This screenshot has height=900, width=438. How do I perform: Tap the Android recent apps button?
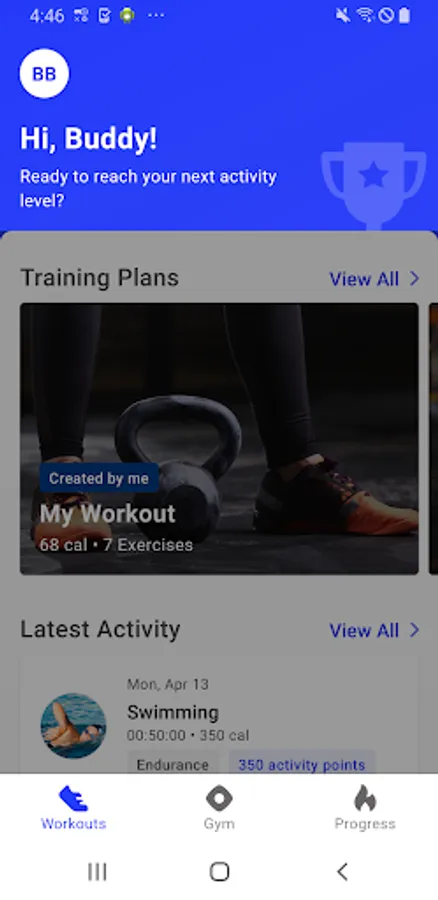(97, 872)
